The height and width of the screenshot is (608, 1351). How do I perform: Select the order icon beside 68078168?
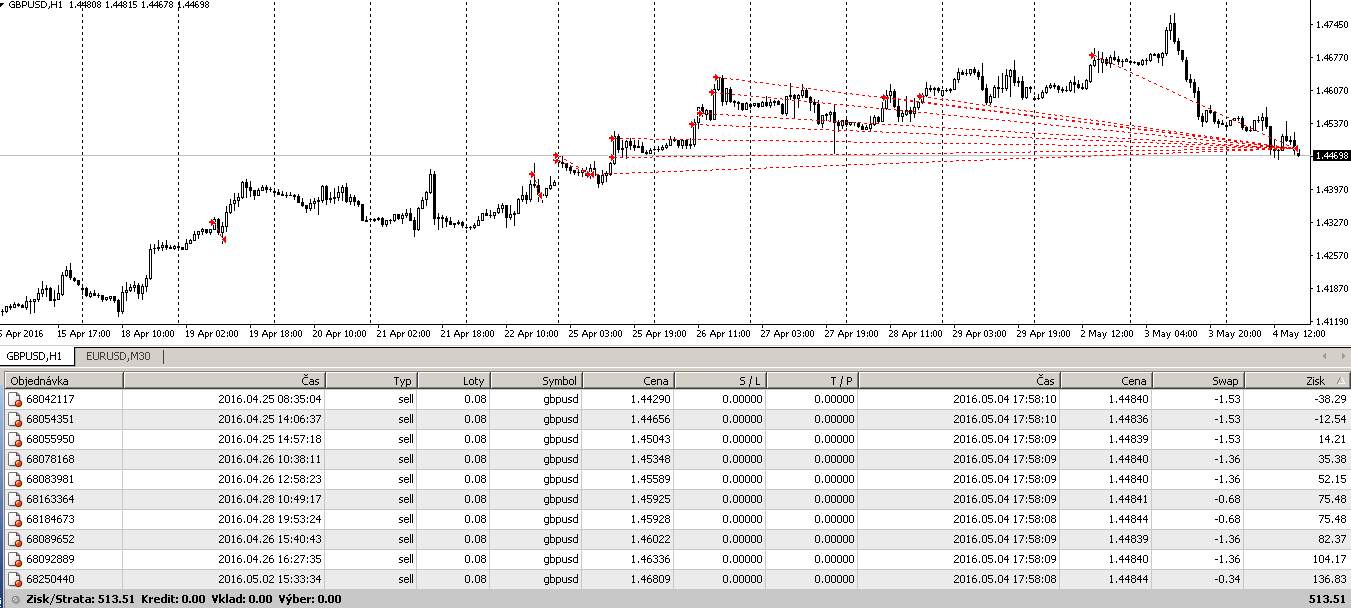pos(14,459)
